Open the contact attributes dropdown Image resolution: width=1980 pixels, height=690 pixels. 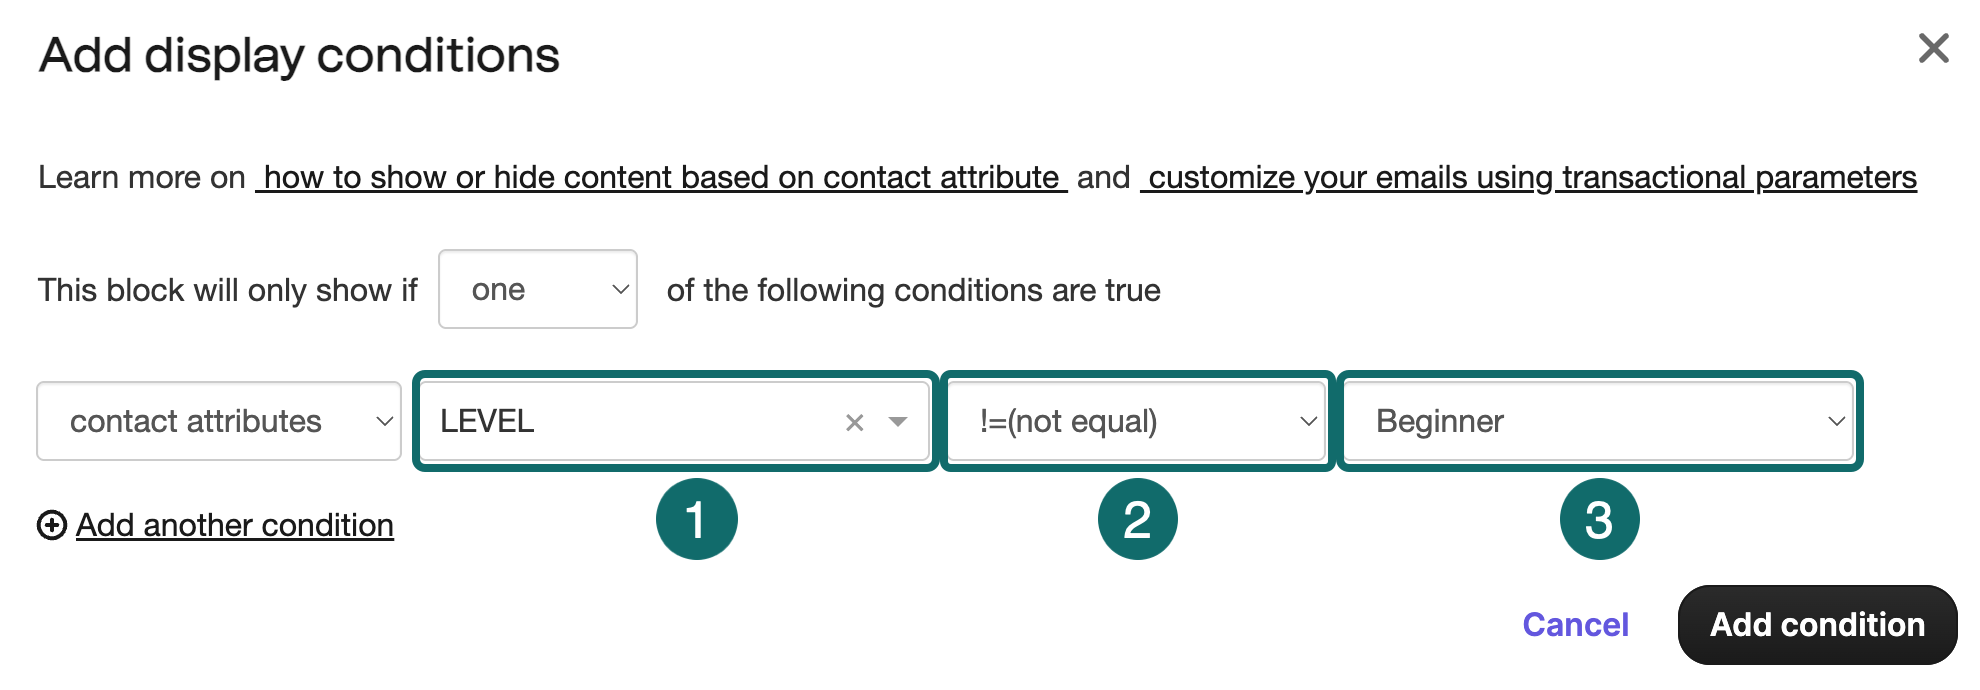click(x=218, y=421)
